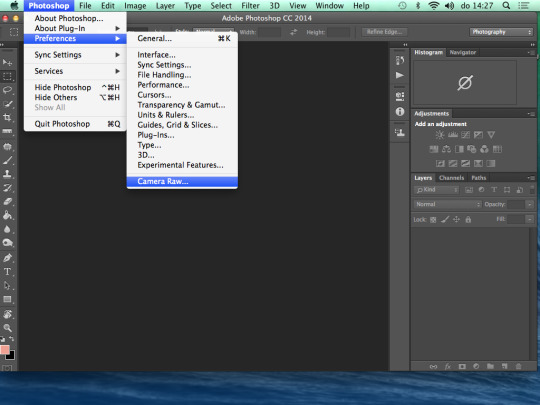The height and width of the screenshot is (405, 540).
Task: Open the Actions panel play icon
Action: 400,75
